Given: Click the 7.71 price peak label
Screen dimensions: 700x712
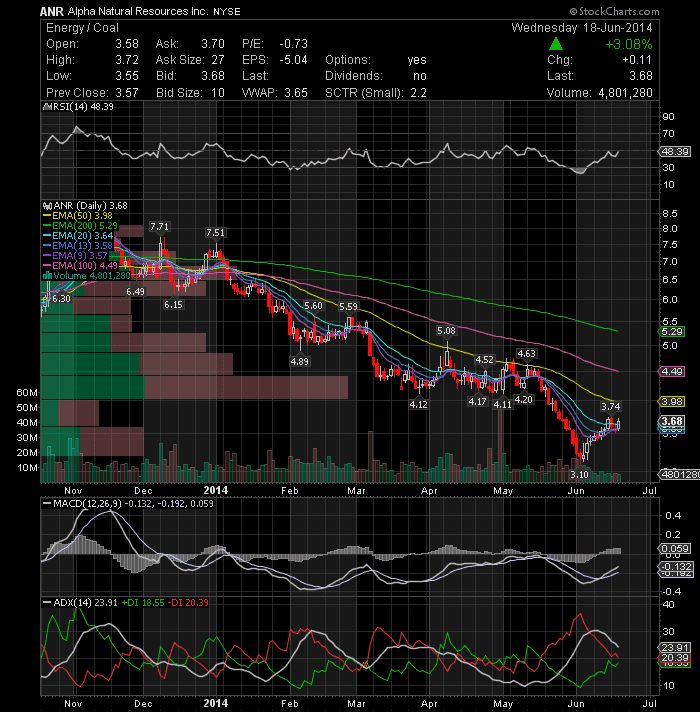Looking at the screenshot, I should click(x=159, y=227).
